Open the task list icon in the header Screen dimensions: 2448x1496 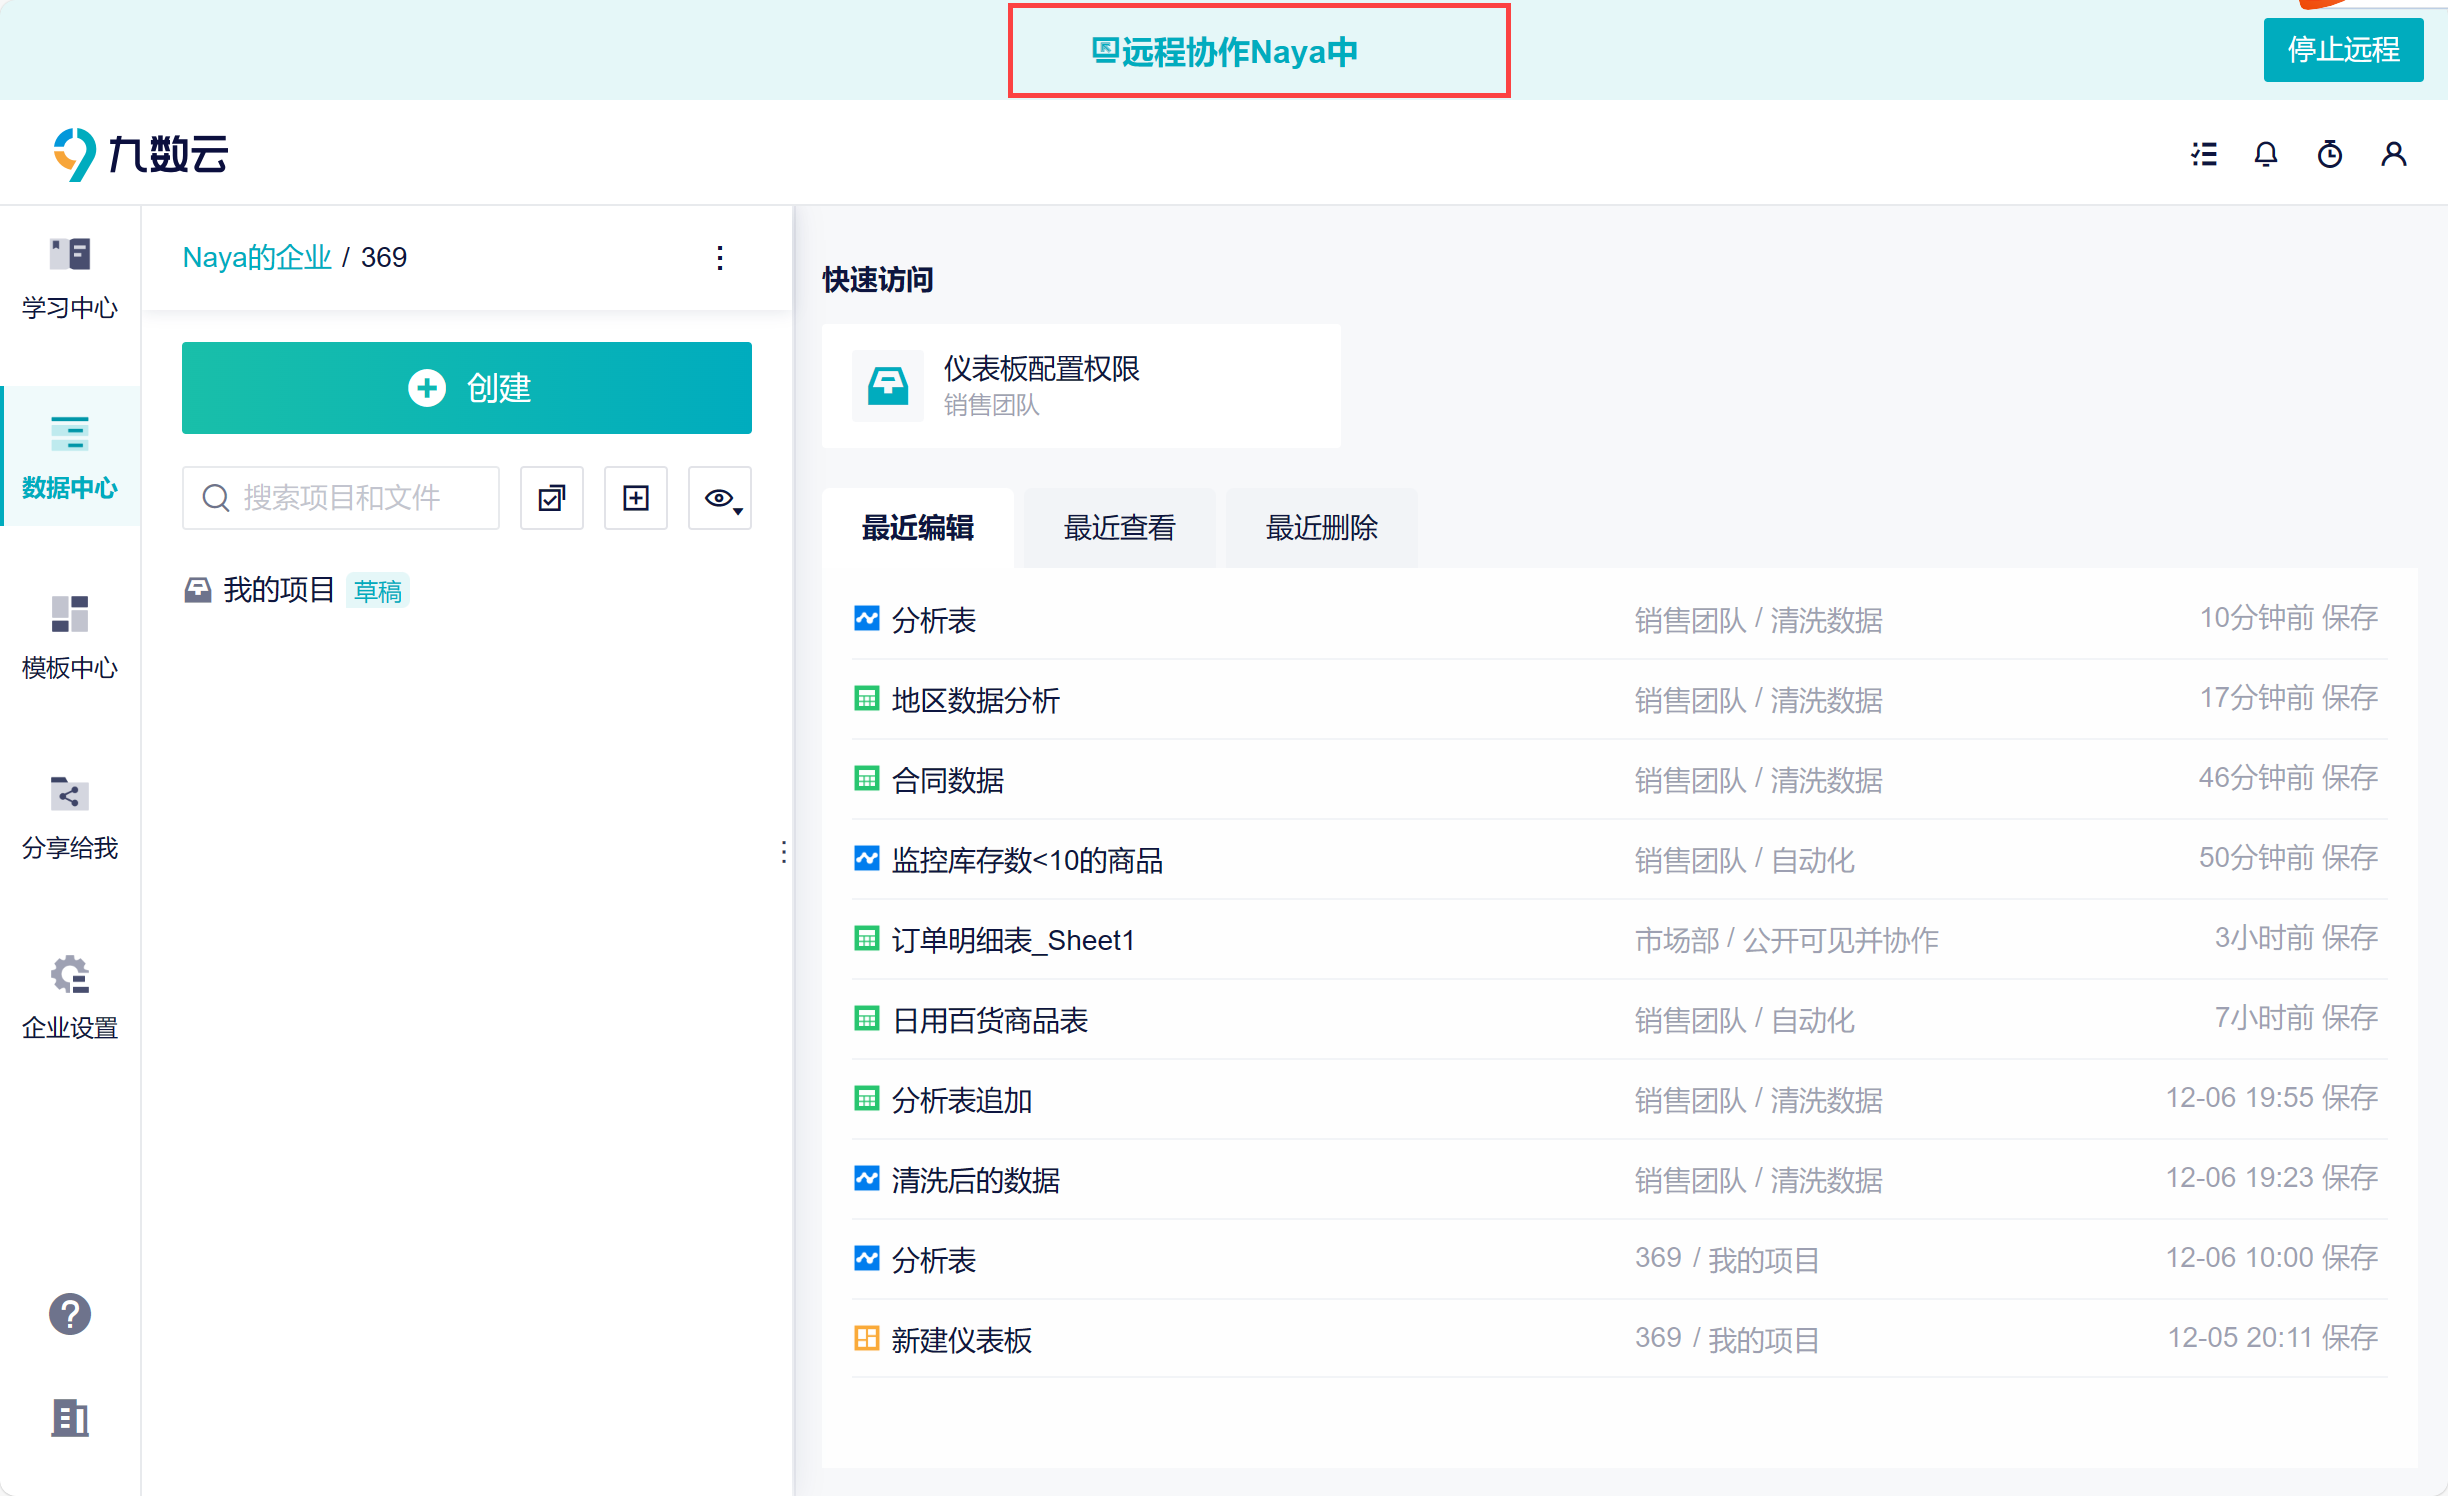2204,154
